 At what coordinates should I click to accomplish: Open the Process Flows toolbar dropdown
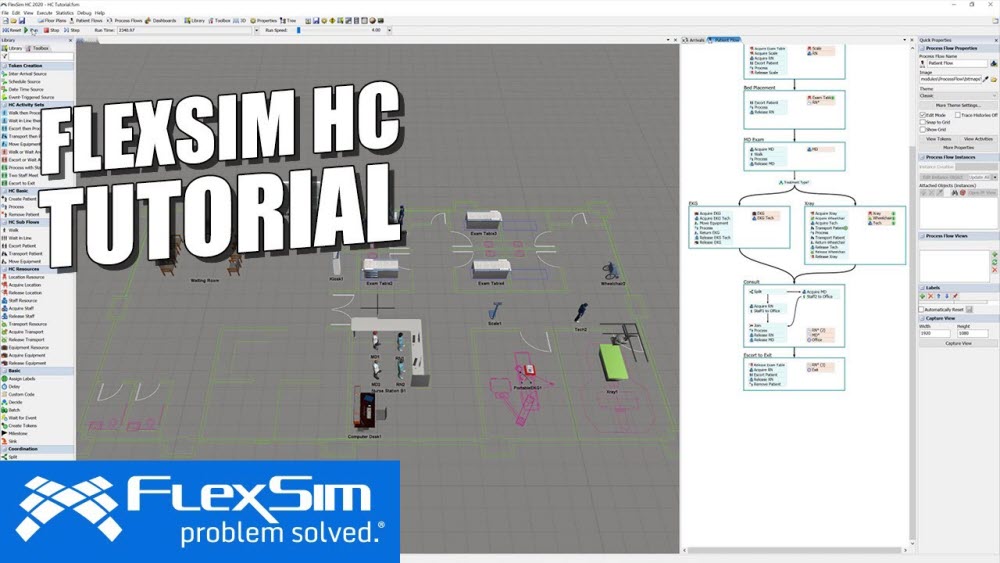coord(124,20)
